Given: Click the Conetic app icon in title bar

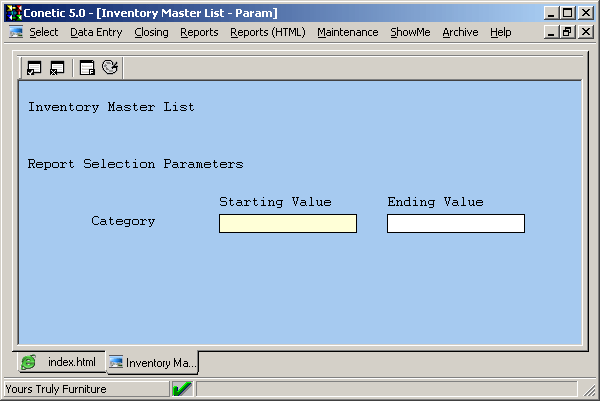Looking at the screenshot, I should pos(13,13).
